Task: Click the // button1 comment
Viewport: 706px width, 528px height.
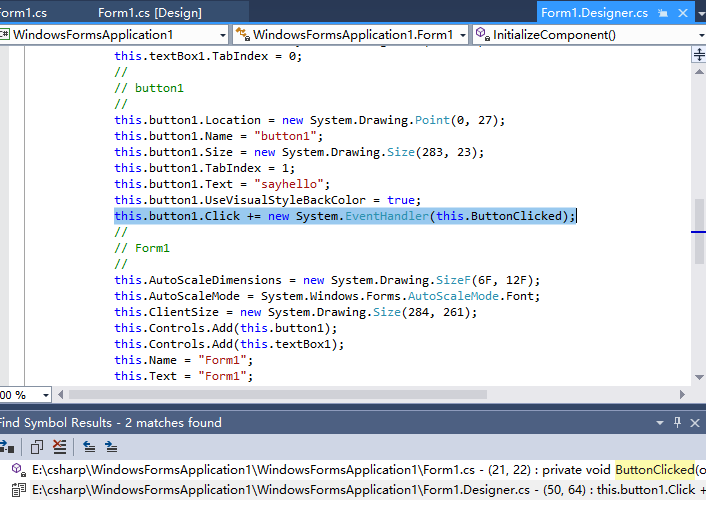Action: 149,88
